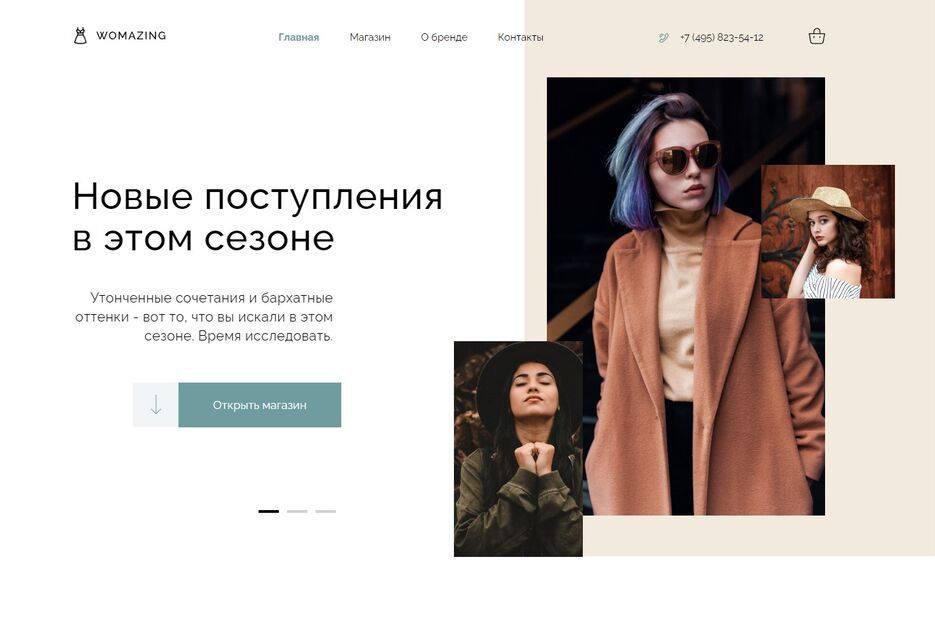The width and height of the screenshot is (935, 639).
Task: Click the Новые поступления headline
Action: [258, 217]
